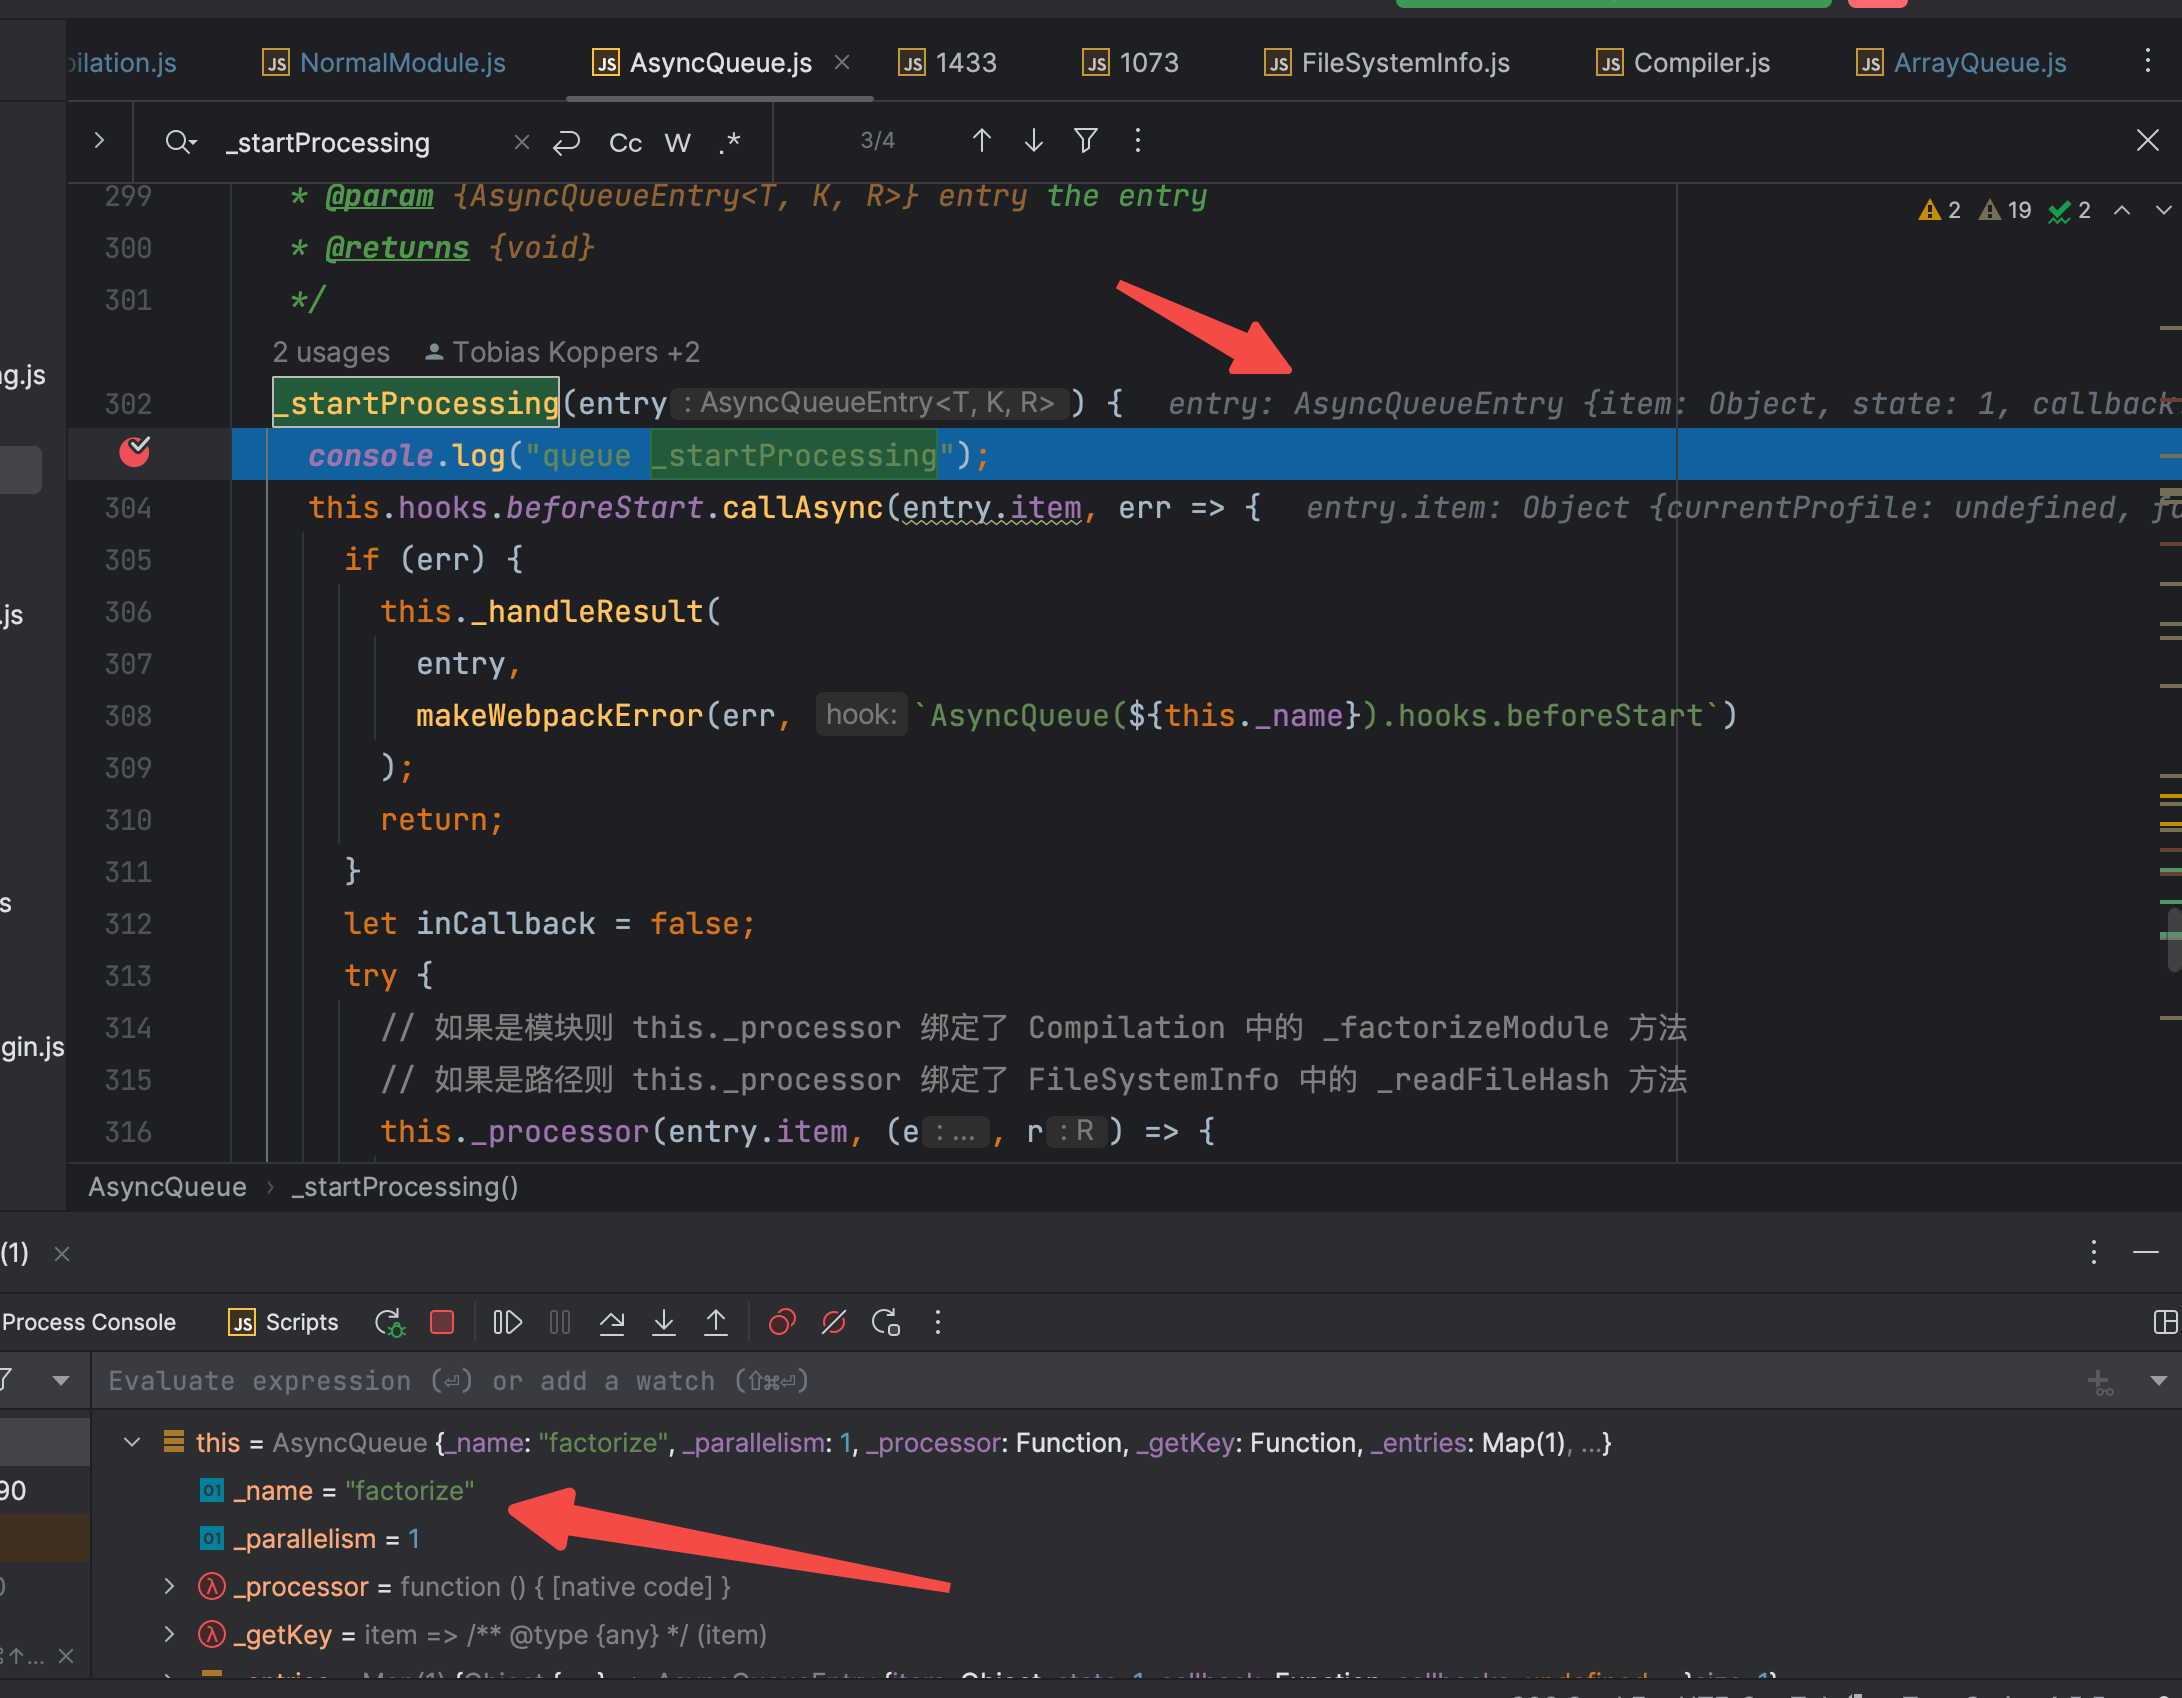Expand the _processor function node
This screenshot has width=2182, height=1698.
coord(169,1586)
